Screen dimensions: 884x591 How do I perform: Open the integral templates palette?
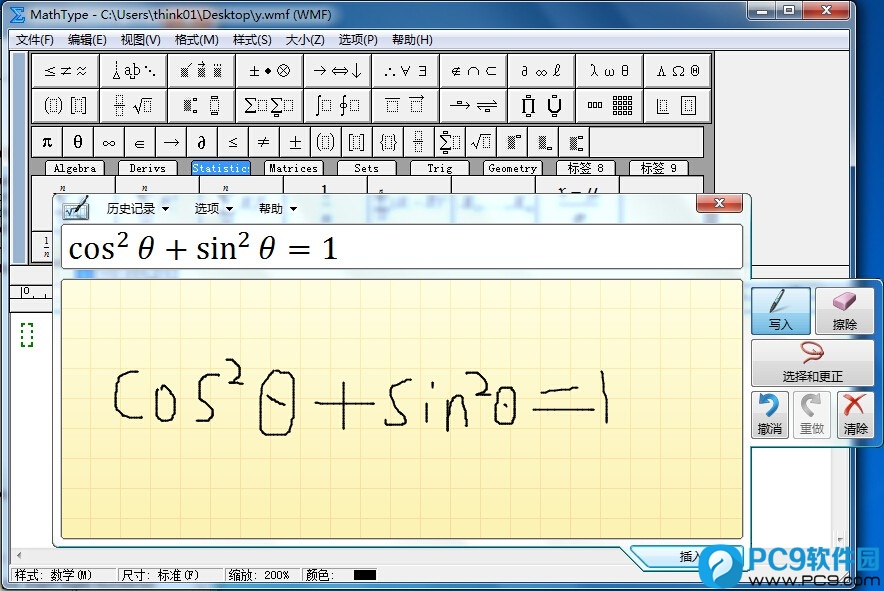pyautogui.click(x=337, y=105)
